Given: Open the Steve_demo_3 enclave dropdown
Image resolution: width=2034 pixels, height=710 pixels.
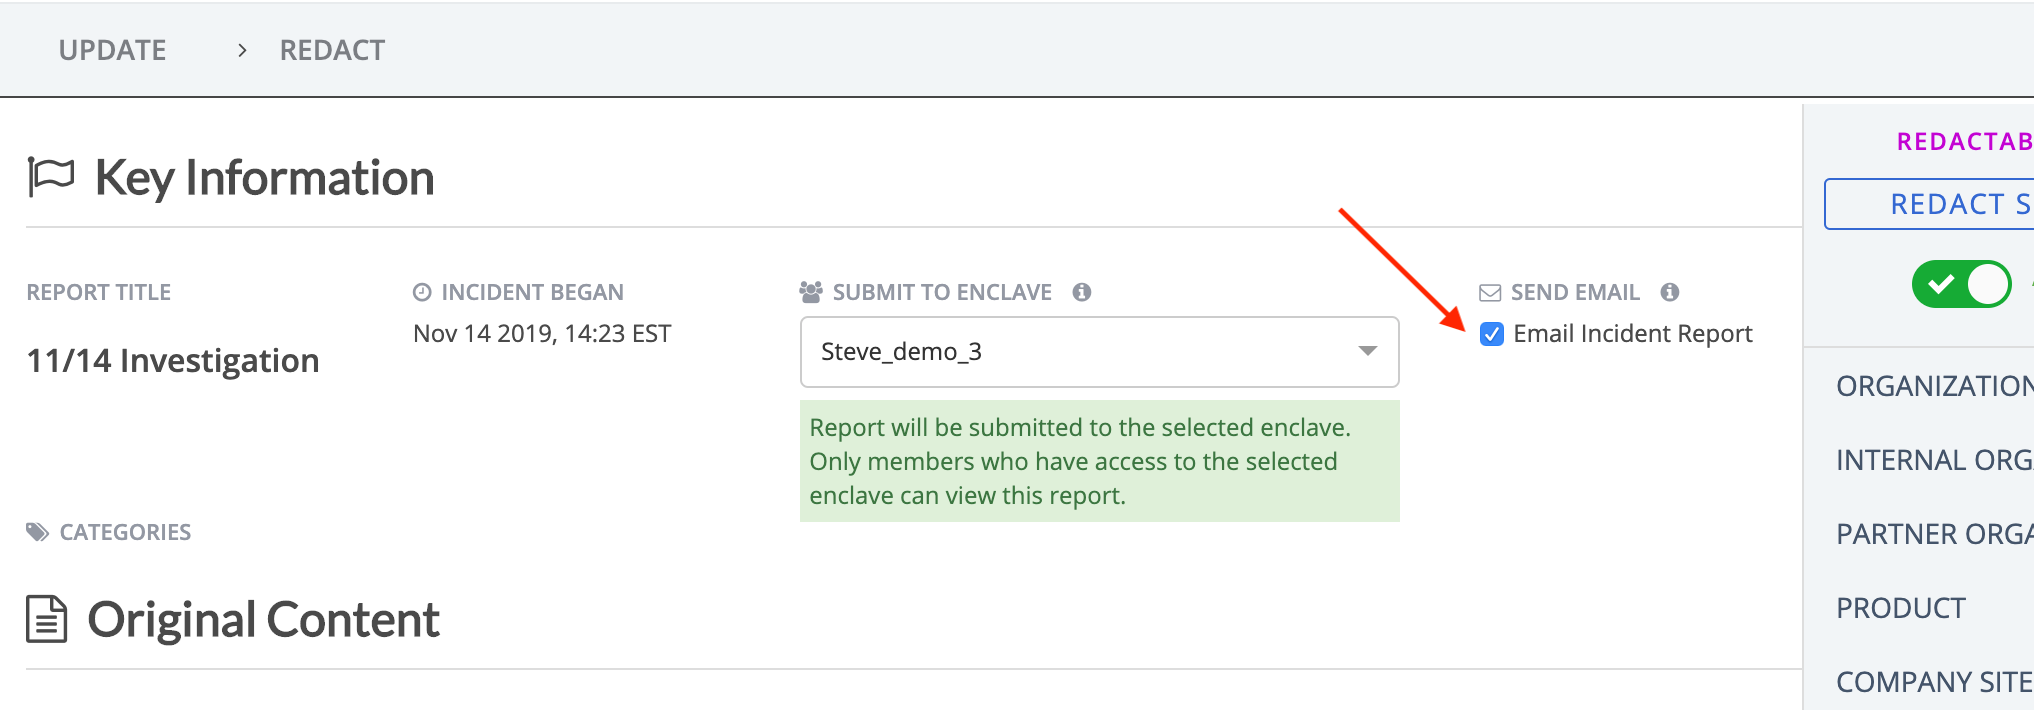Looking at the screenshot, I should [x=1099, y=352].
